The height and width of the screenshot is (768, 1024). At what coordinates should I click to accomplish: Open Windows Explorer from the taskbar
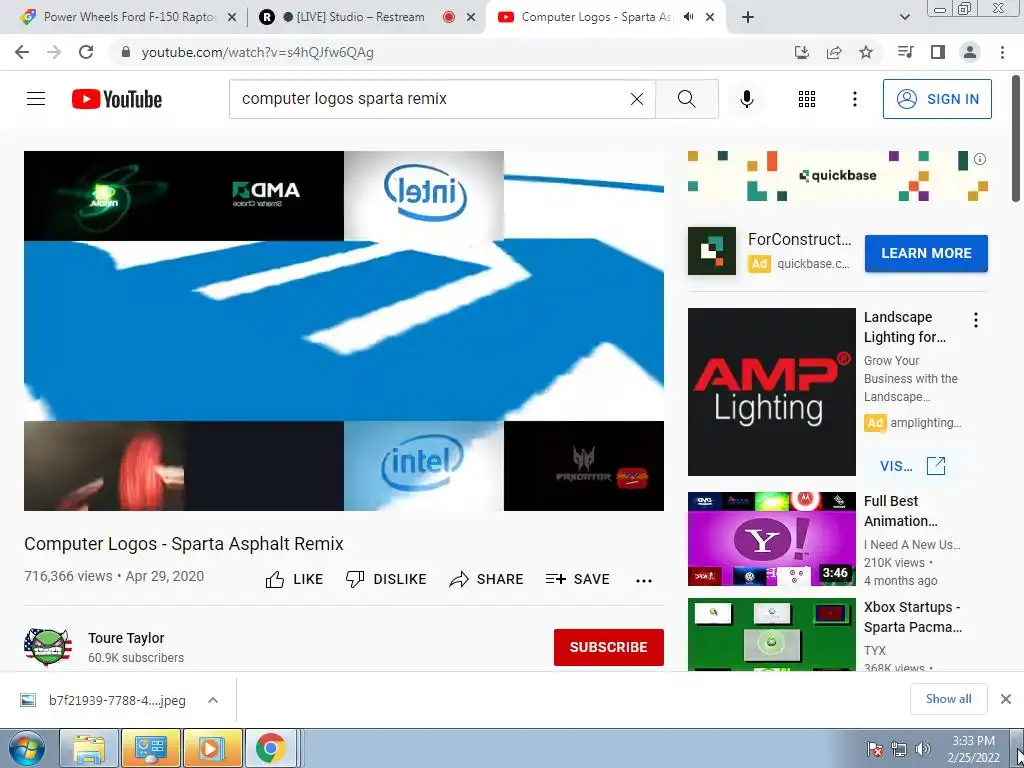(x=89, y=748)
